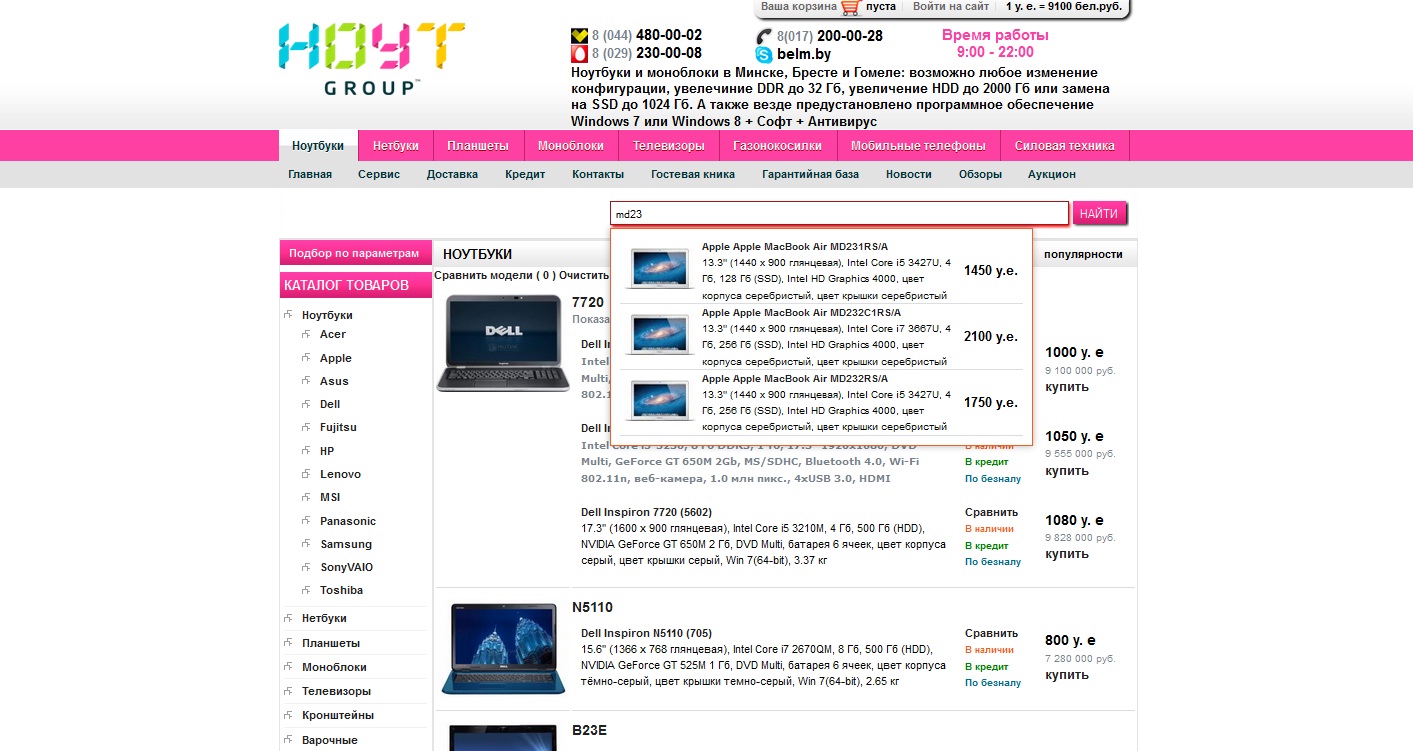Click the НАЙТИ search button
Screen dimensions: 1413x751
point(1099,213)
